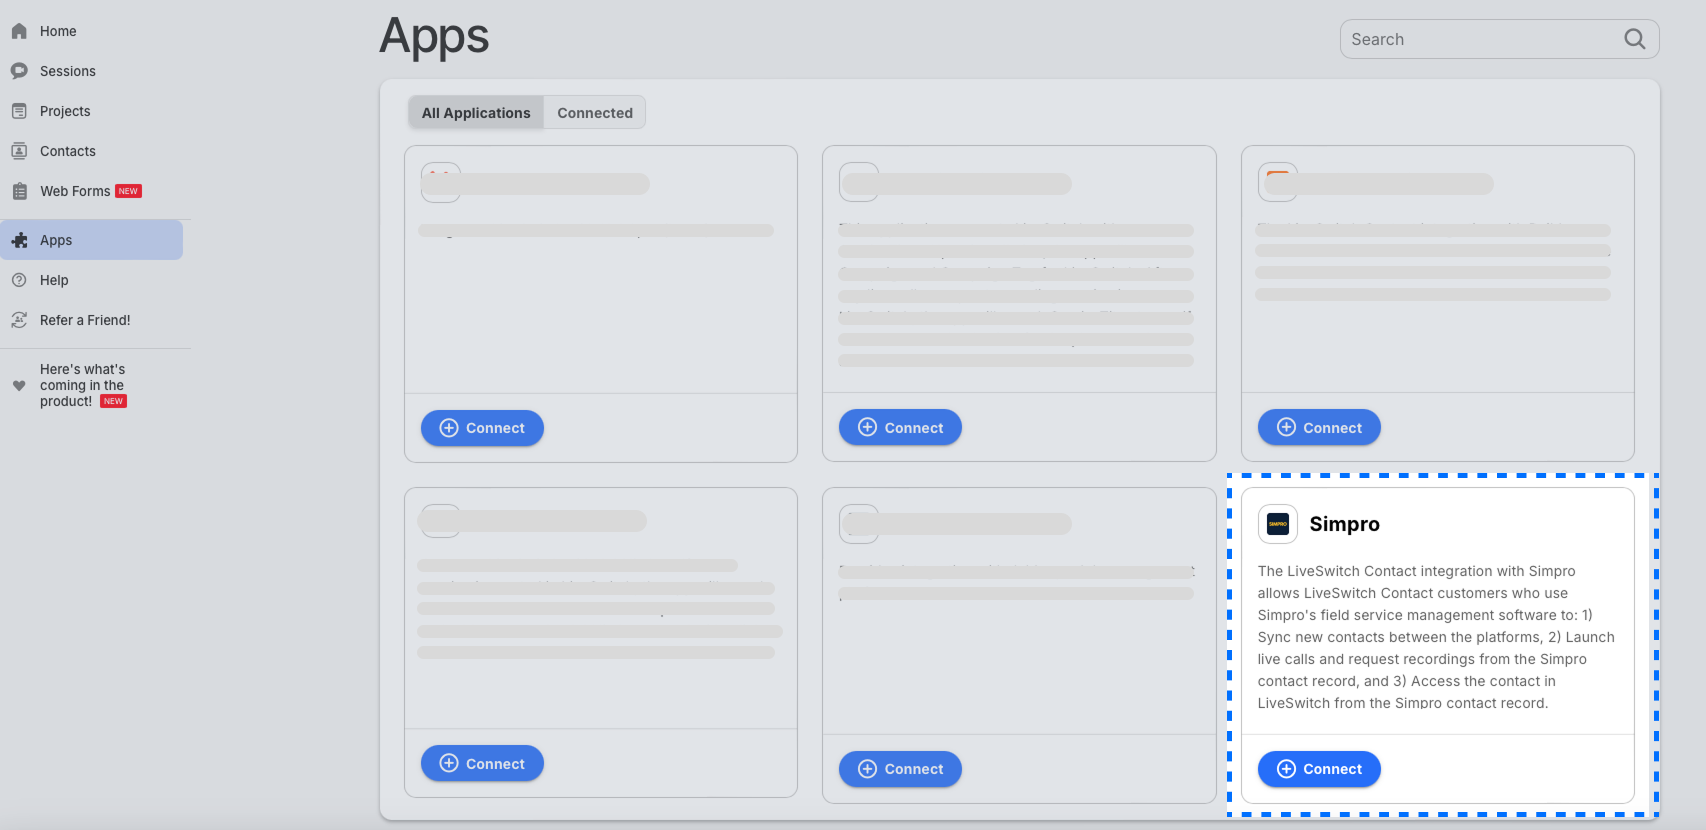
Task: Click the Web Forms clipboard icon
Action: pyautogui.click(x=19, y=191)
